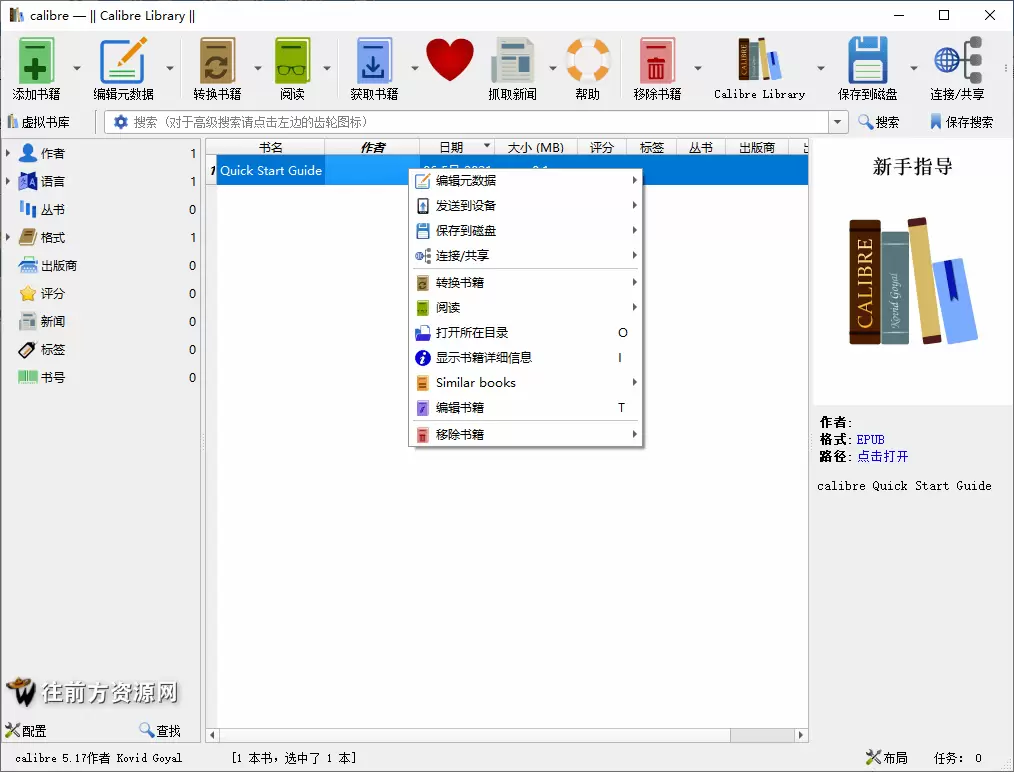Choose 连接/共享 in the context menu
The width and height of the screenshot is (1014, 772).
coord(526,255)
